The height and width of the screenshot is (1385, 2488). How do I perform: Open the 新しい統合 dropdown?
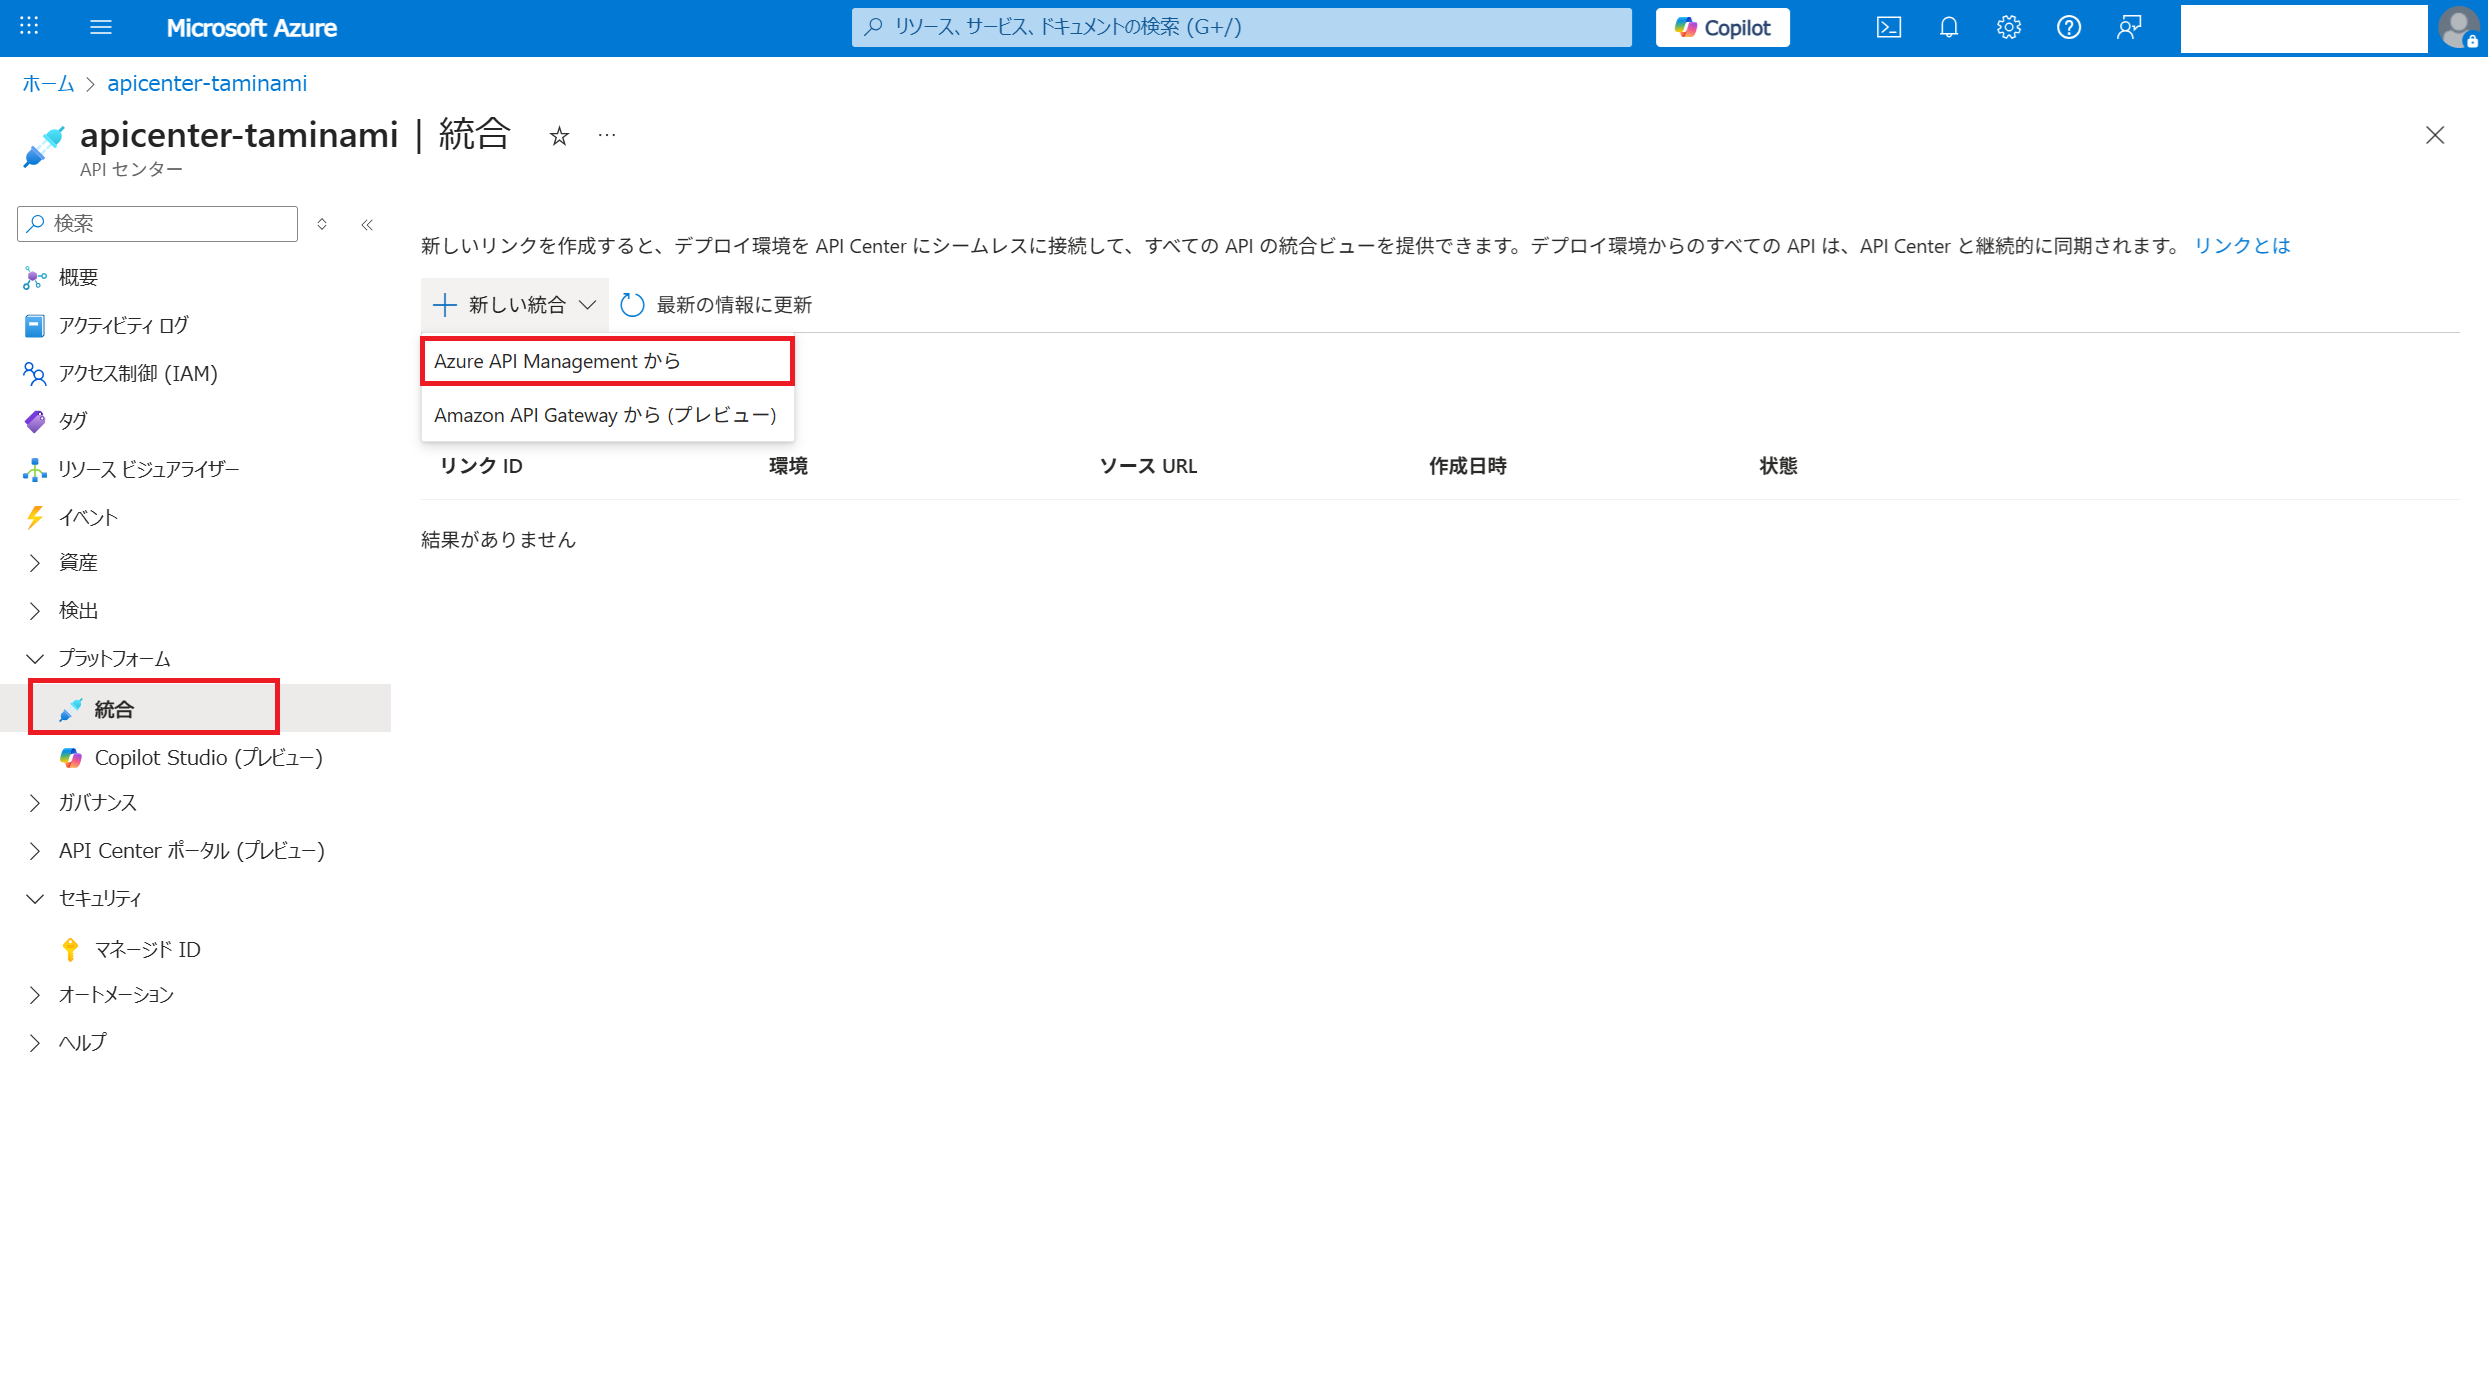(514, 305)
